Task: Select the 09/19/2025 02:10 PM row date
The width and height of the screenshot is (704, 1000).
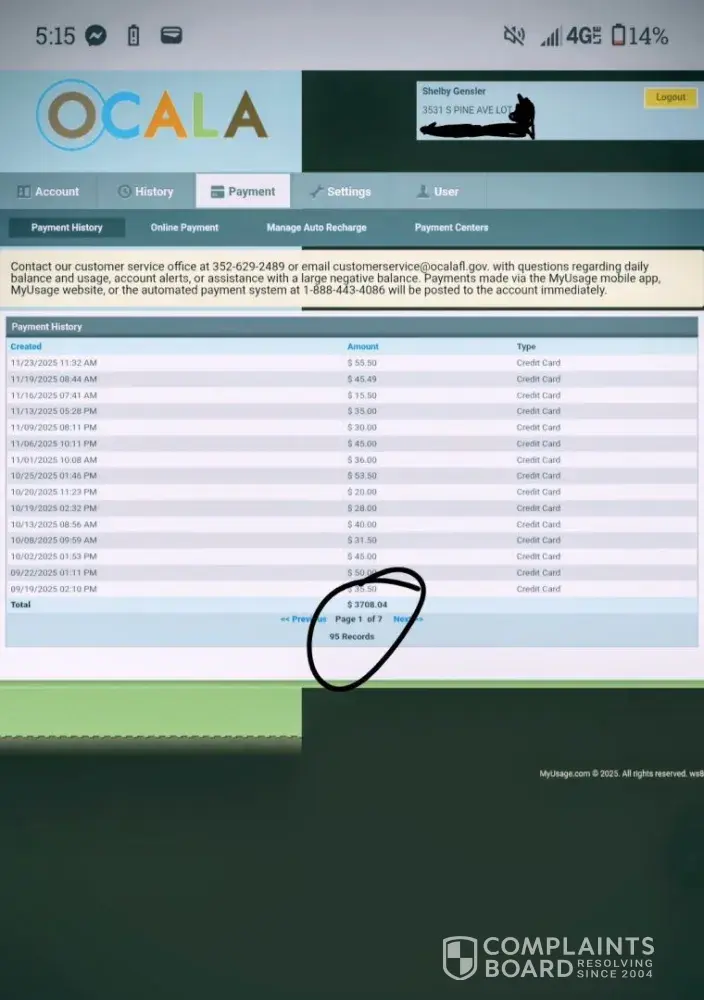Action: (x=54, y=589)
